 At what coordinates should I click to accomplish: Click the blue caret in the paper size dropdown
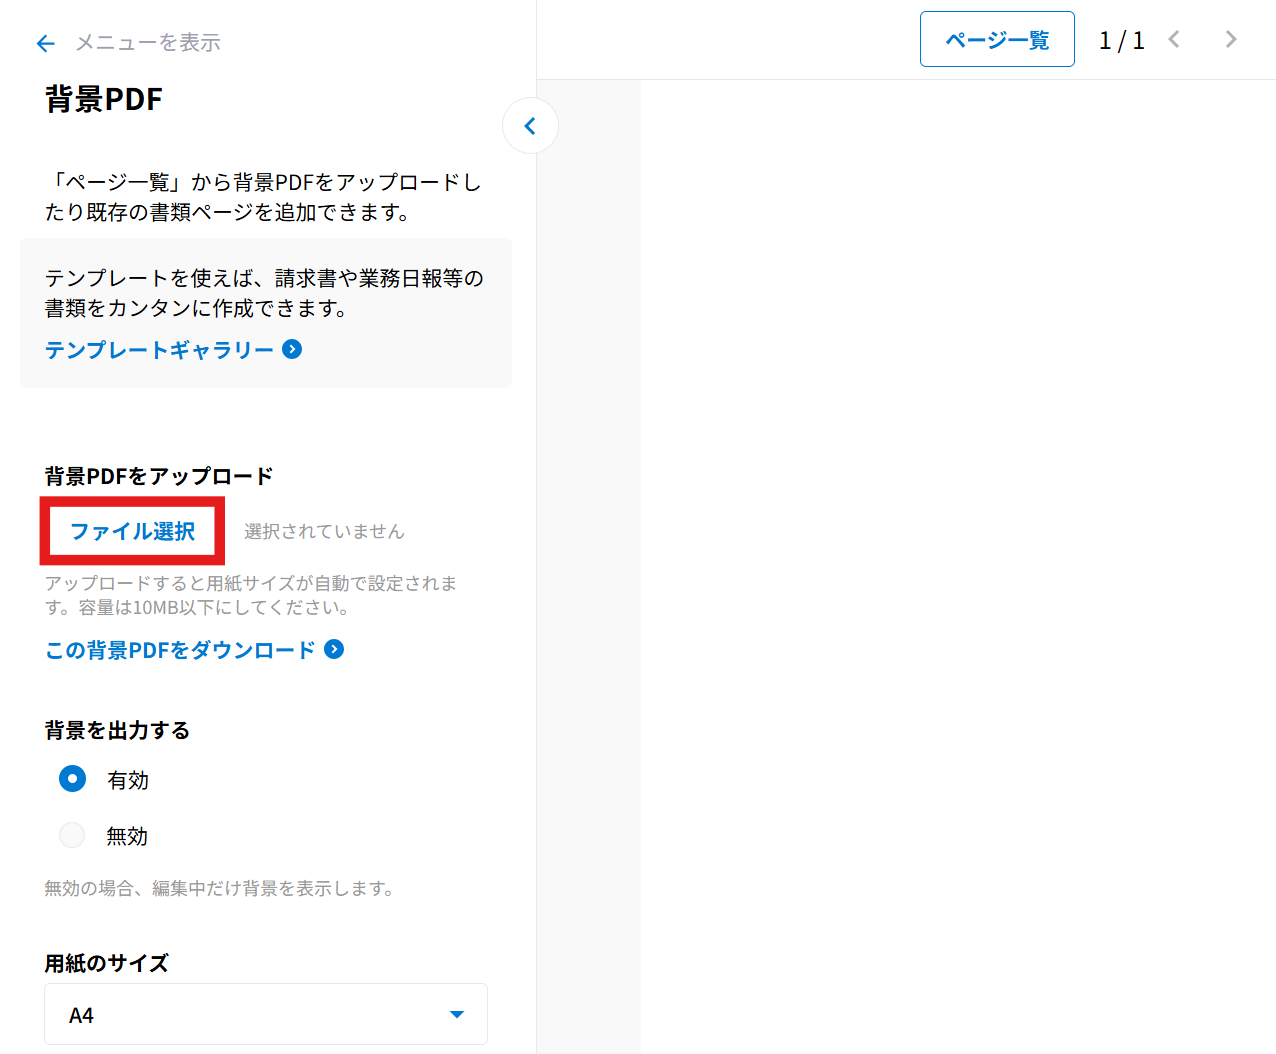[457, 1014]
